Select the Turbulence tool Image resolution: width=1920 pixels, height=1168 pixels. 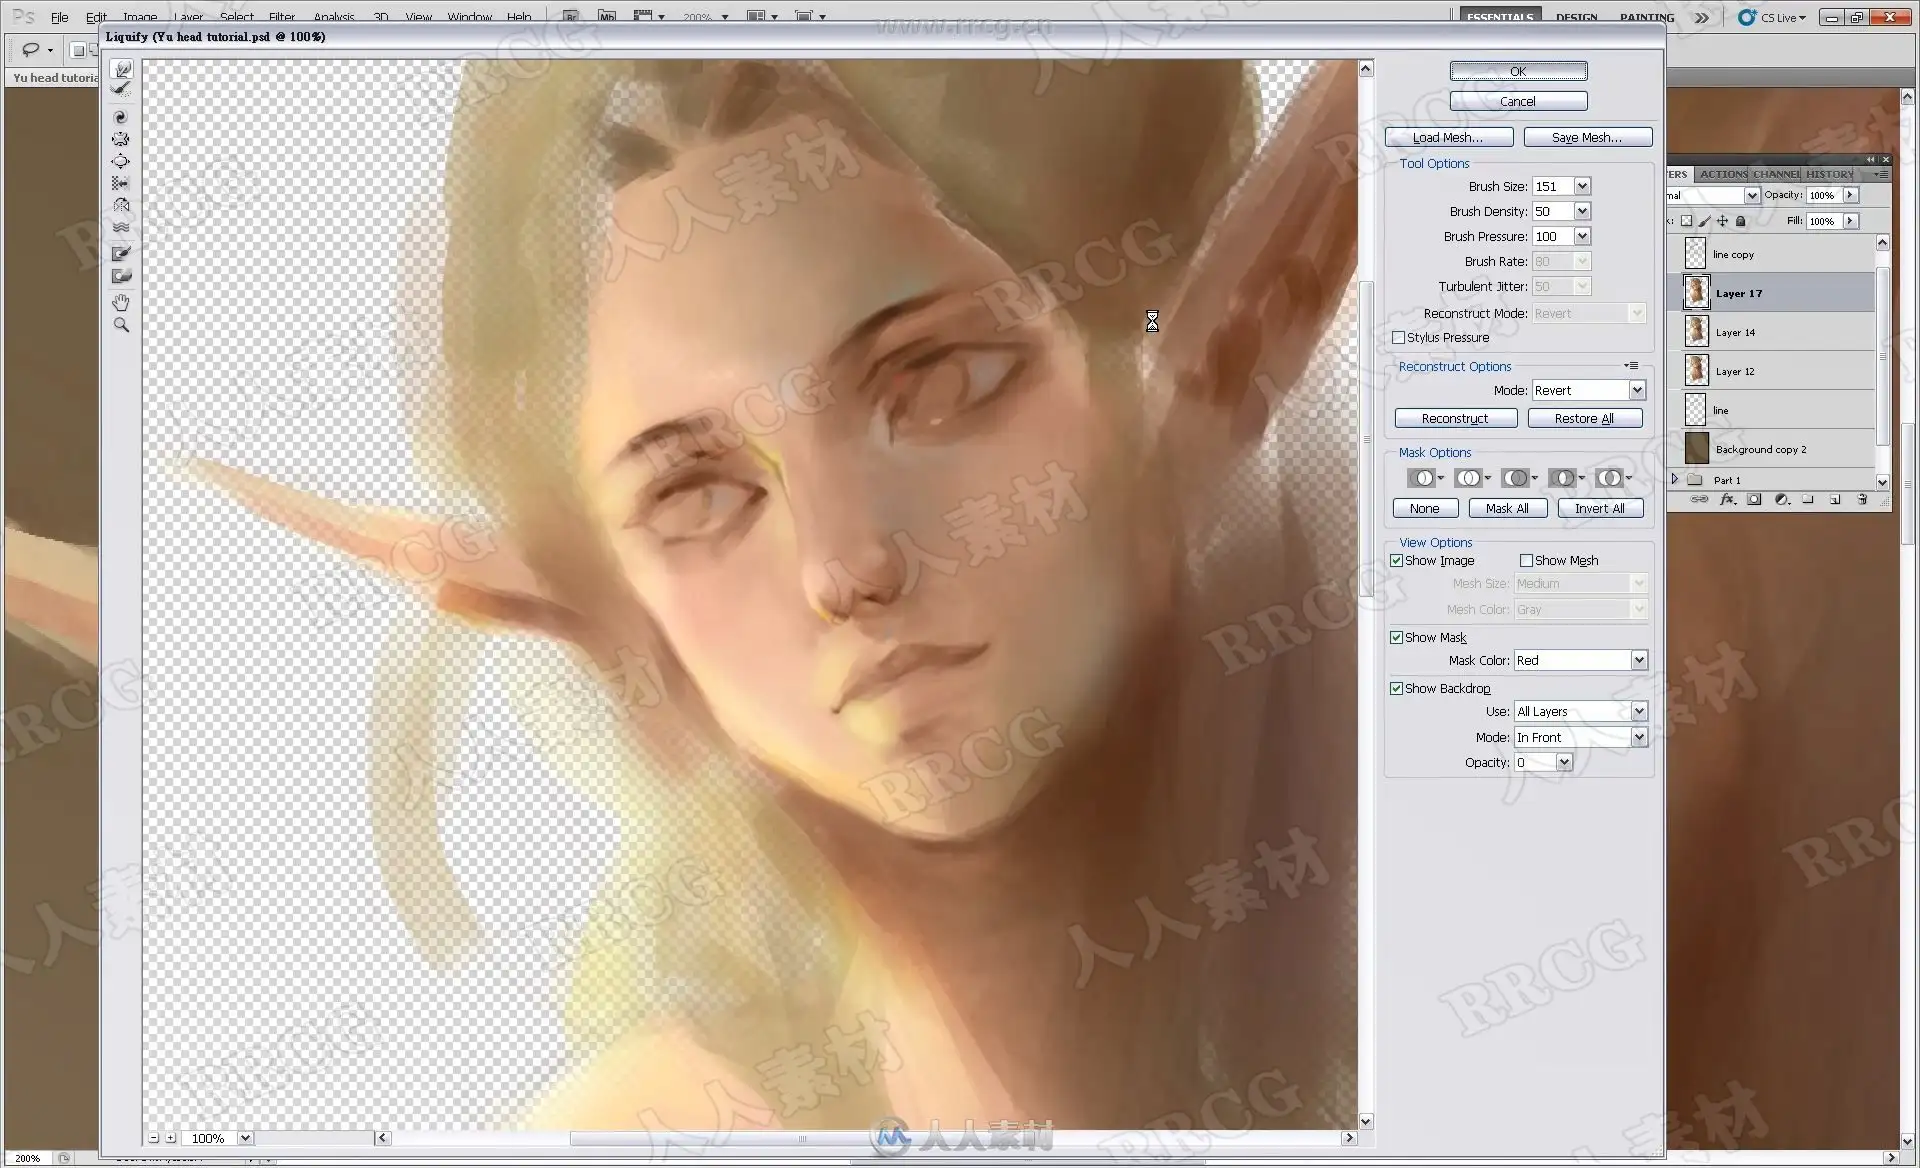tap(121, 228)
